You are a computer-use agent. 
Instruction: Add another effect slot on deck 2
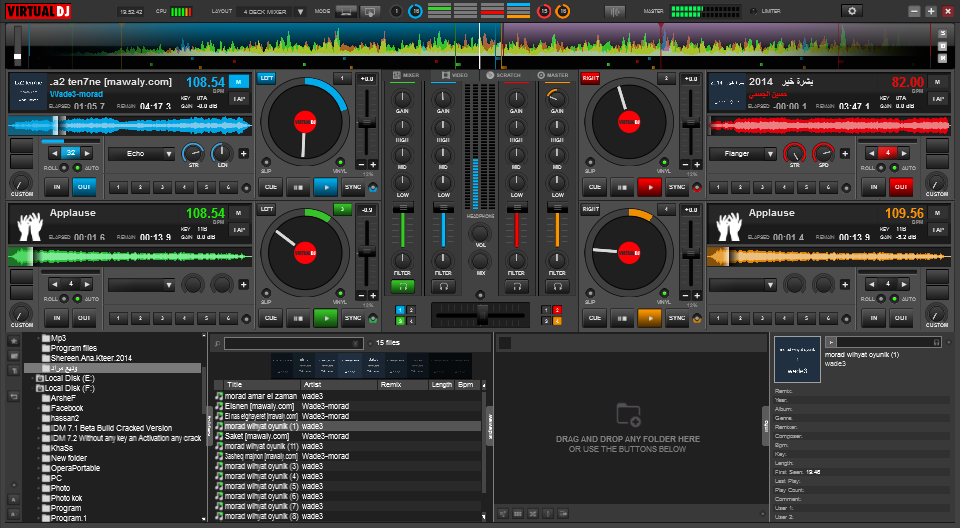click(x=845, y=154)
